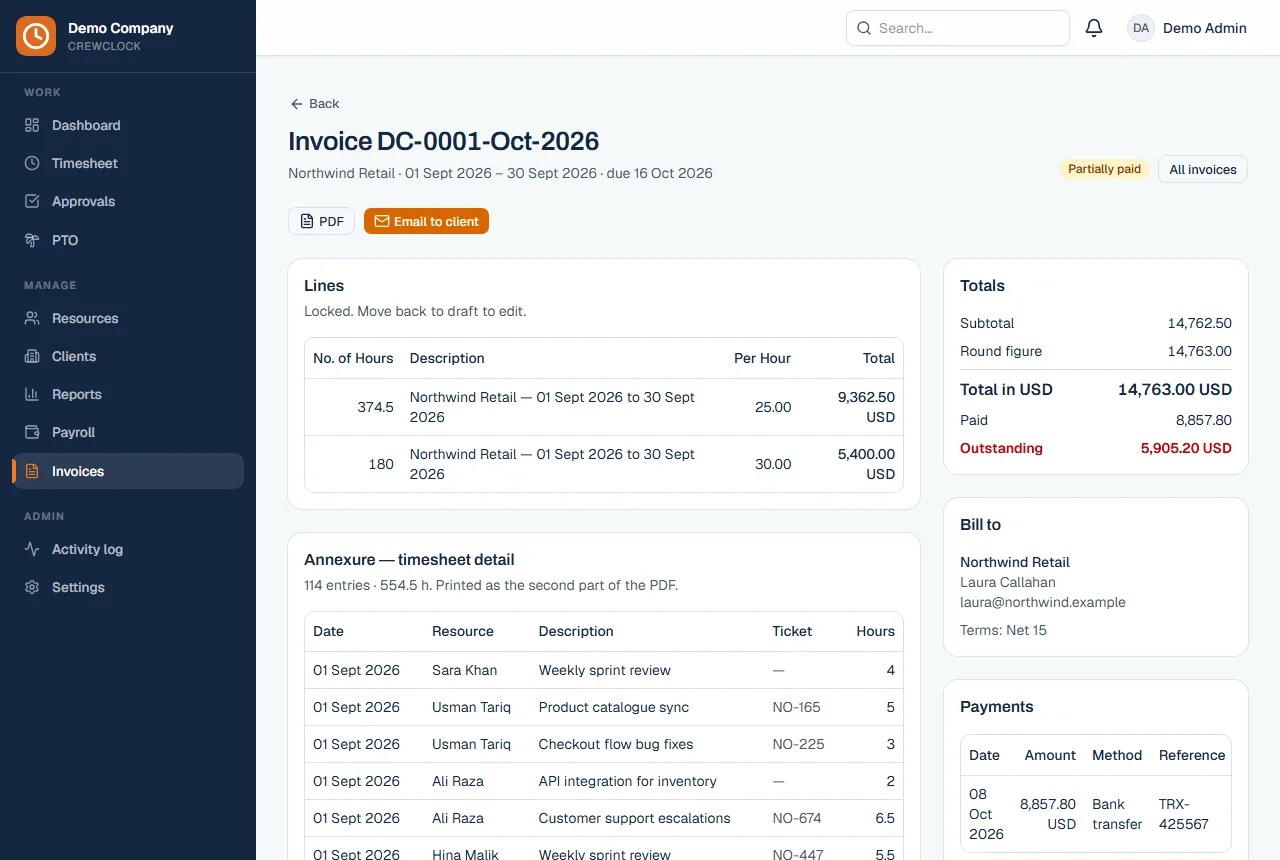Click the Subtotal 14,762.50 value
The image size is (1280, 860).
click(x=1199, y=323)
